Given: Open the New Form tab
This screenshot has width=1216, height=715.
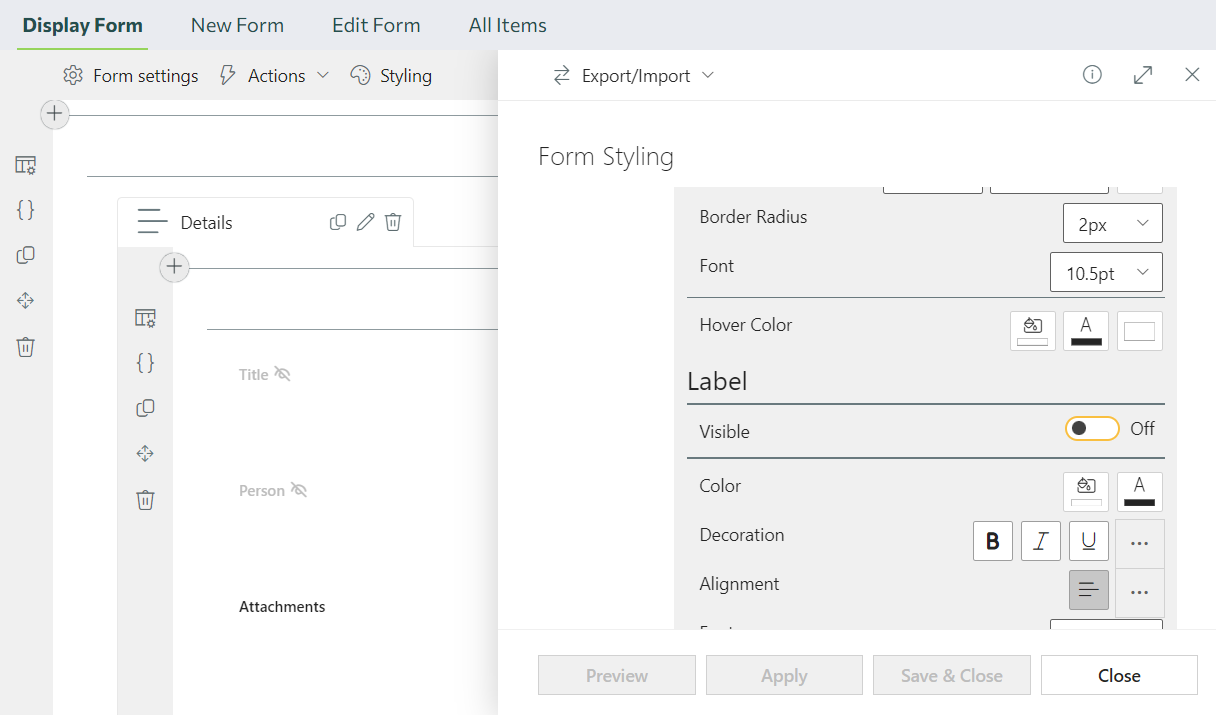Looking at the screenshot, I should pyautogui.click(x=237, y=25).
